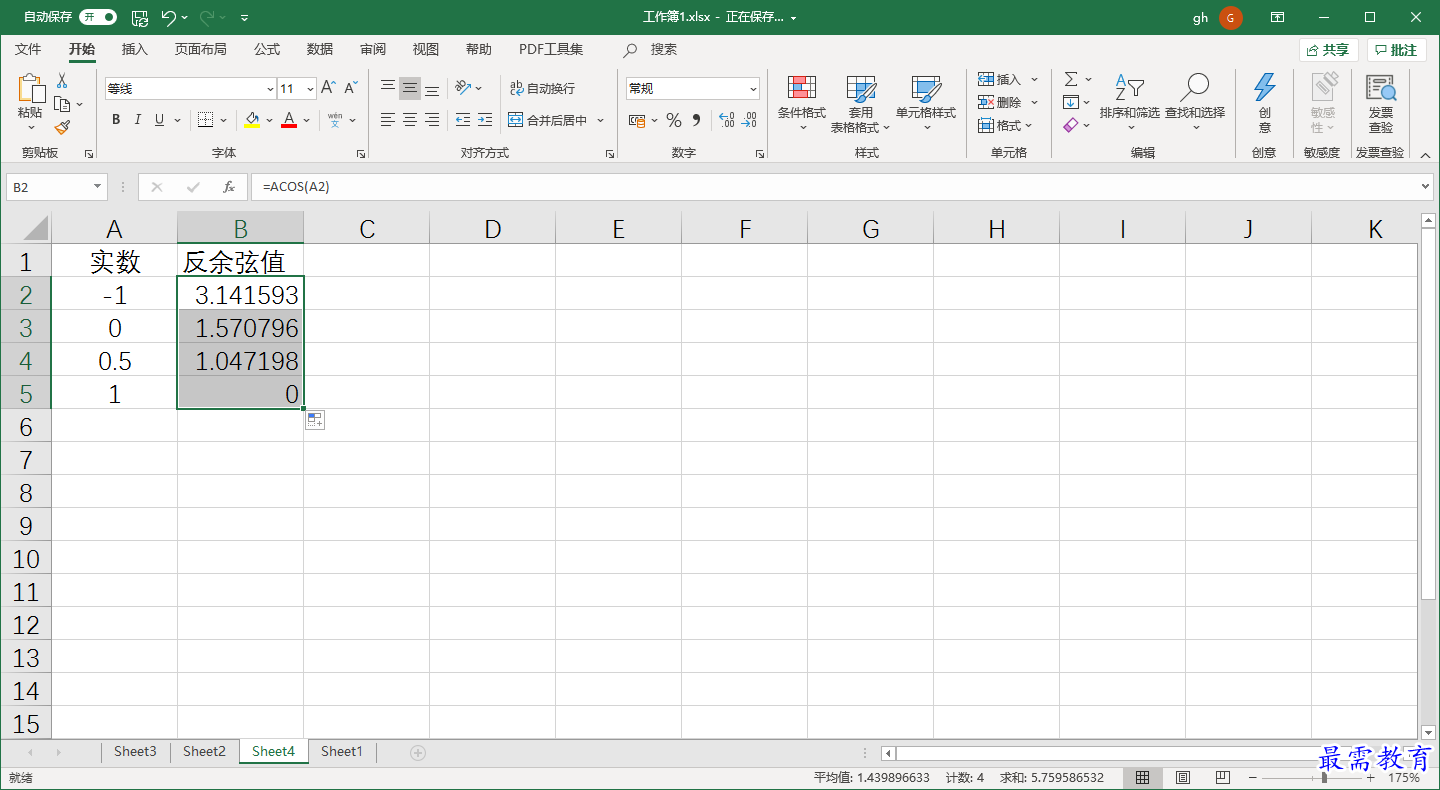Open the font size 11 dropdown
Image resolution: width=1440 pixels, height=790 pixels.
click(310, 89)
